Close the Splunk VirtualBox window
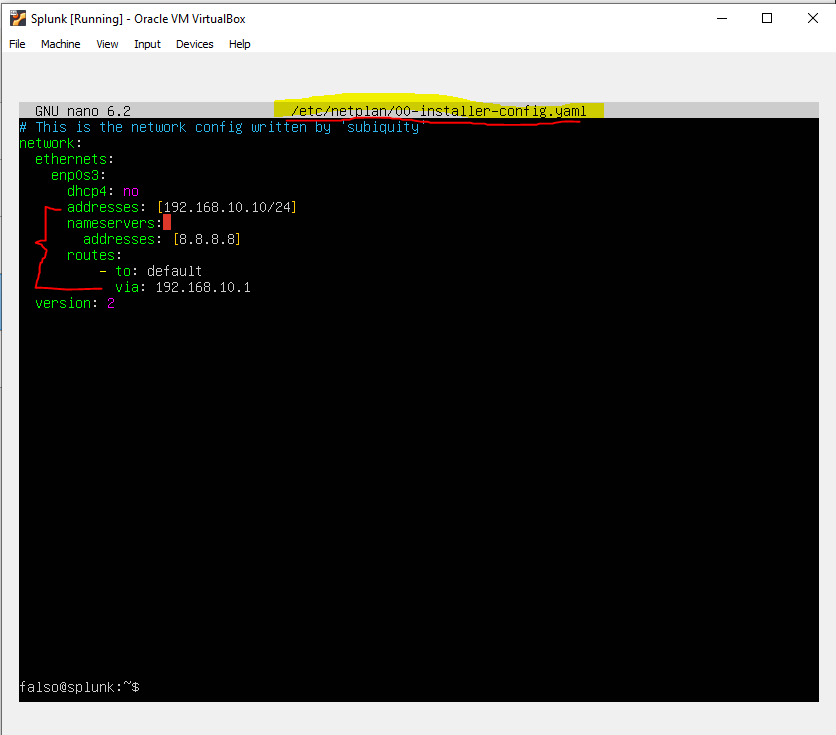The image size is (836, 735). click(x=813, y=19)
